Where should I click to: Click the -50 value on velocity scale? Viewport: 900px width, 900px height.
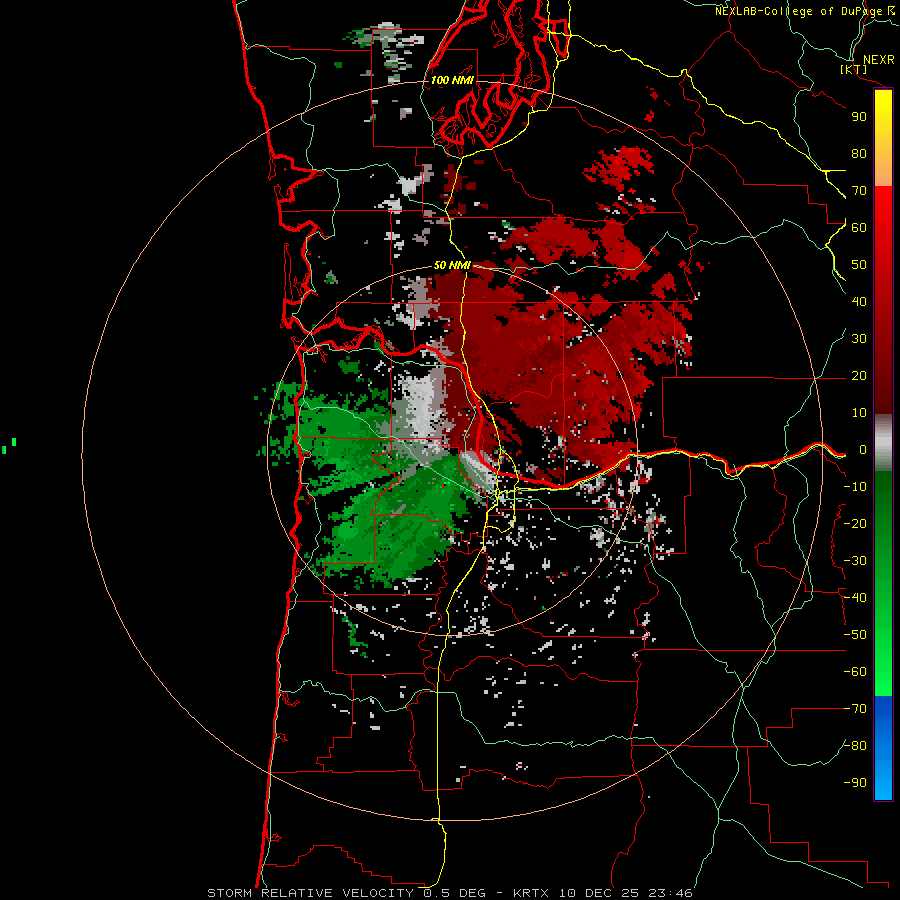coord(855,635)
